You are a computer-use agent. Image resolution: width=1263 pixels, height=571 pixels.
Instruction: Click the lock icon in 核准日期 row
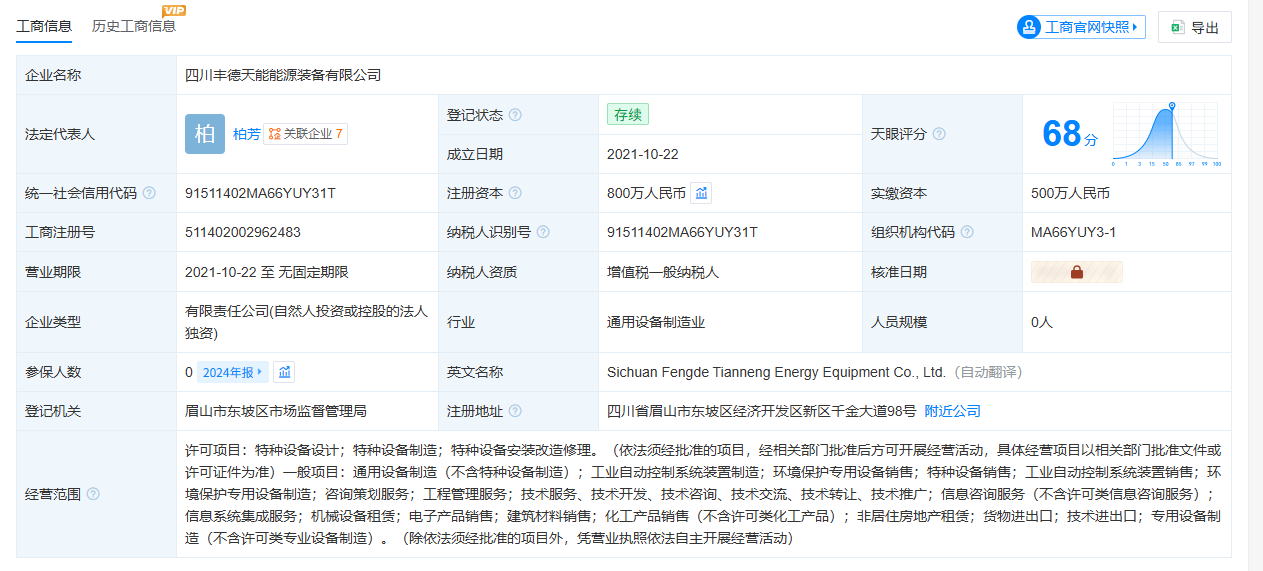(1077, 272)
